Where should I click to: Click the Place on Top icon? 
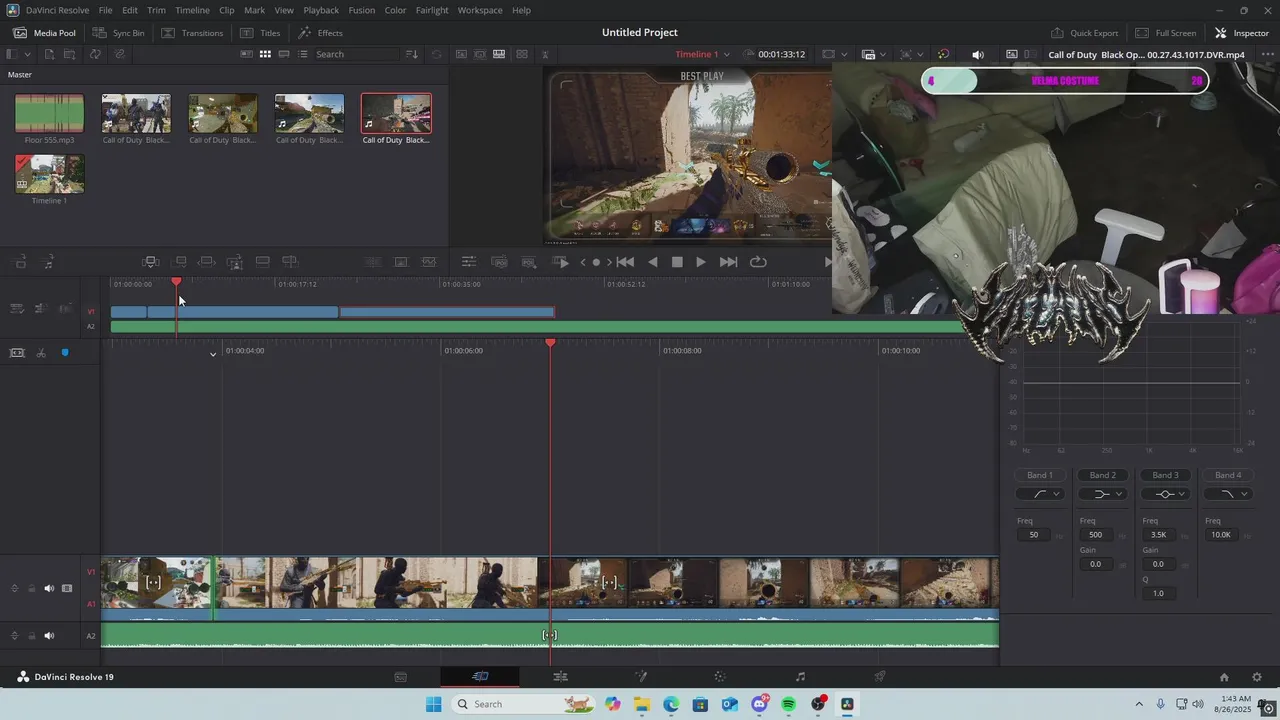(262, 262)
